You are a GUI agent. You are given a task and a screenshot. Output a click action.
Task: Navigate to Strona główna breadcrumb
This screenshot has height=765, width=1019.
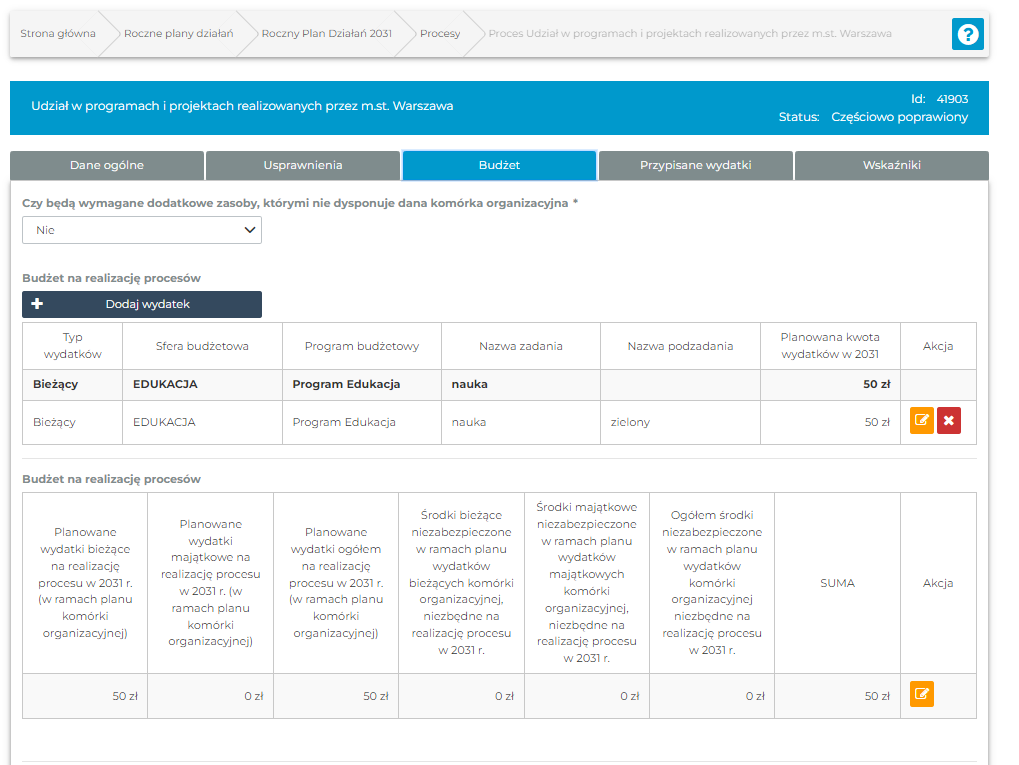tap(58, 34)
